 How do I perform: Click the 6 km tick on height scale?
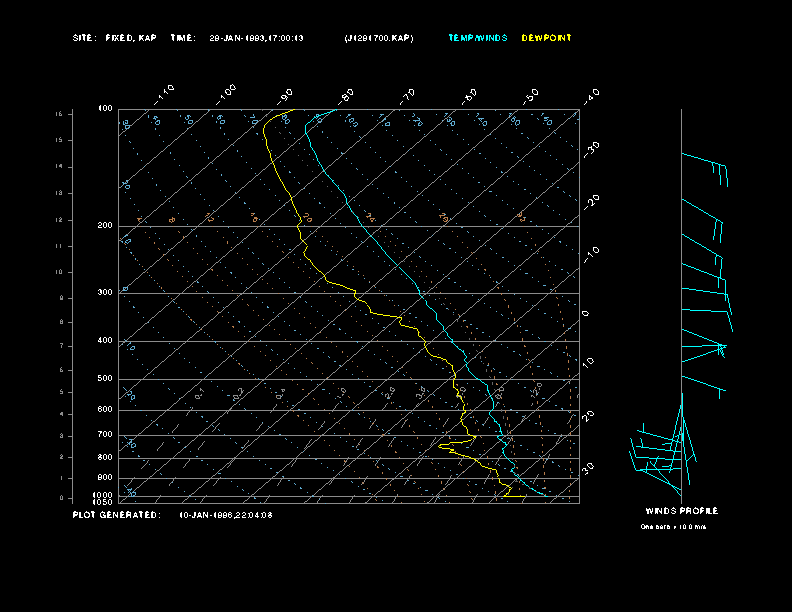(62, 370)
